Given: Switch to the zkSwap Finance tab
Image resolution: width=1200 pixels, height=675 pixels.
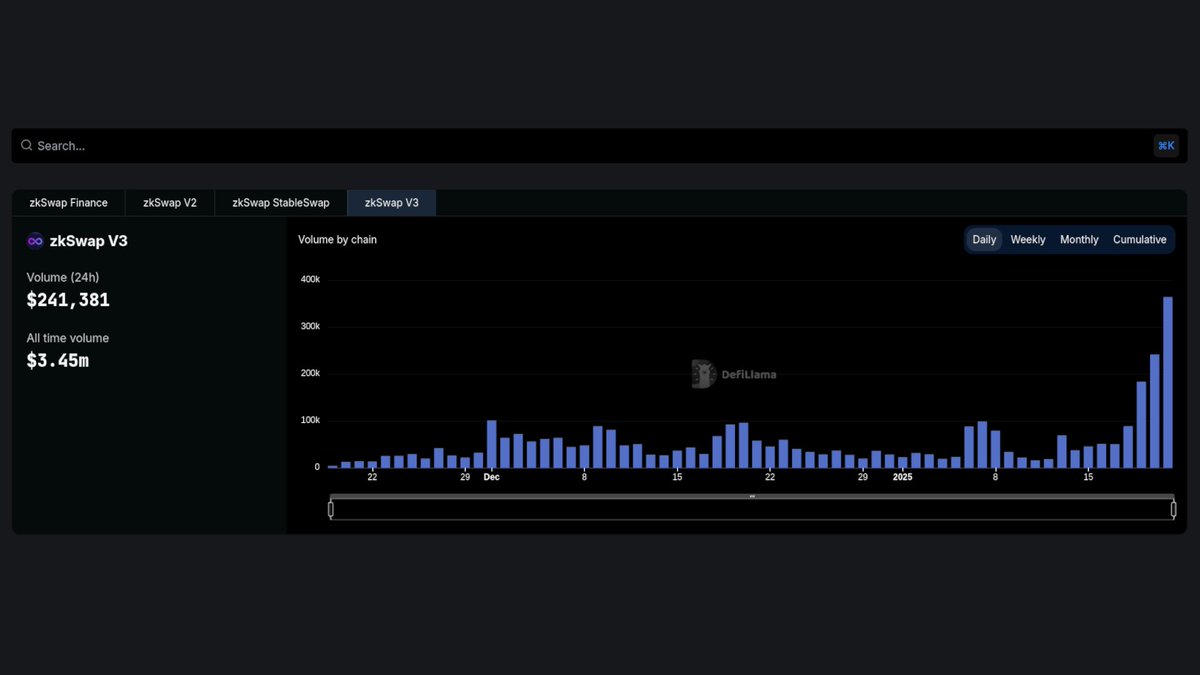Looking at the screenshot, I should [x=69, y=203].
